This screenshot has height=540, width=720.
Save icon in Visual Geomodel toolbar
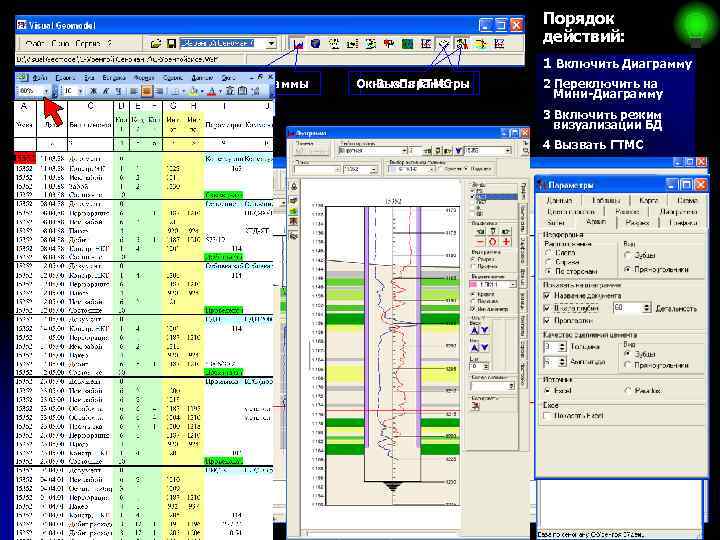tap(171, 44)
